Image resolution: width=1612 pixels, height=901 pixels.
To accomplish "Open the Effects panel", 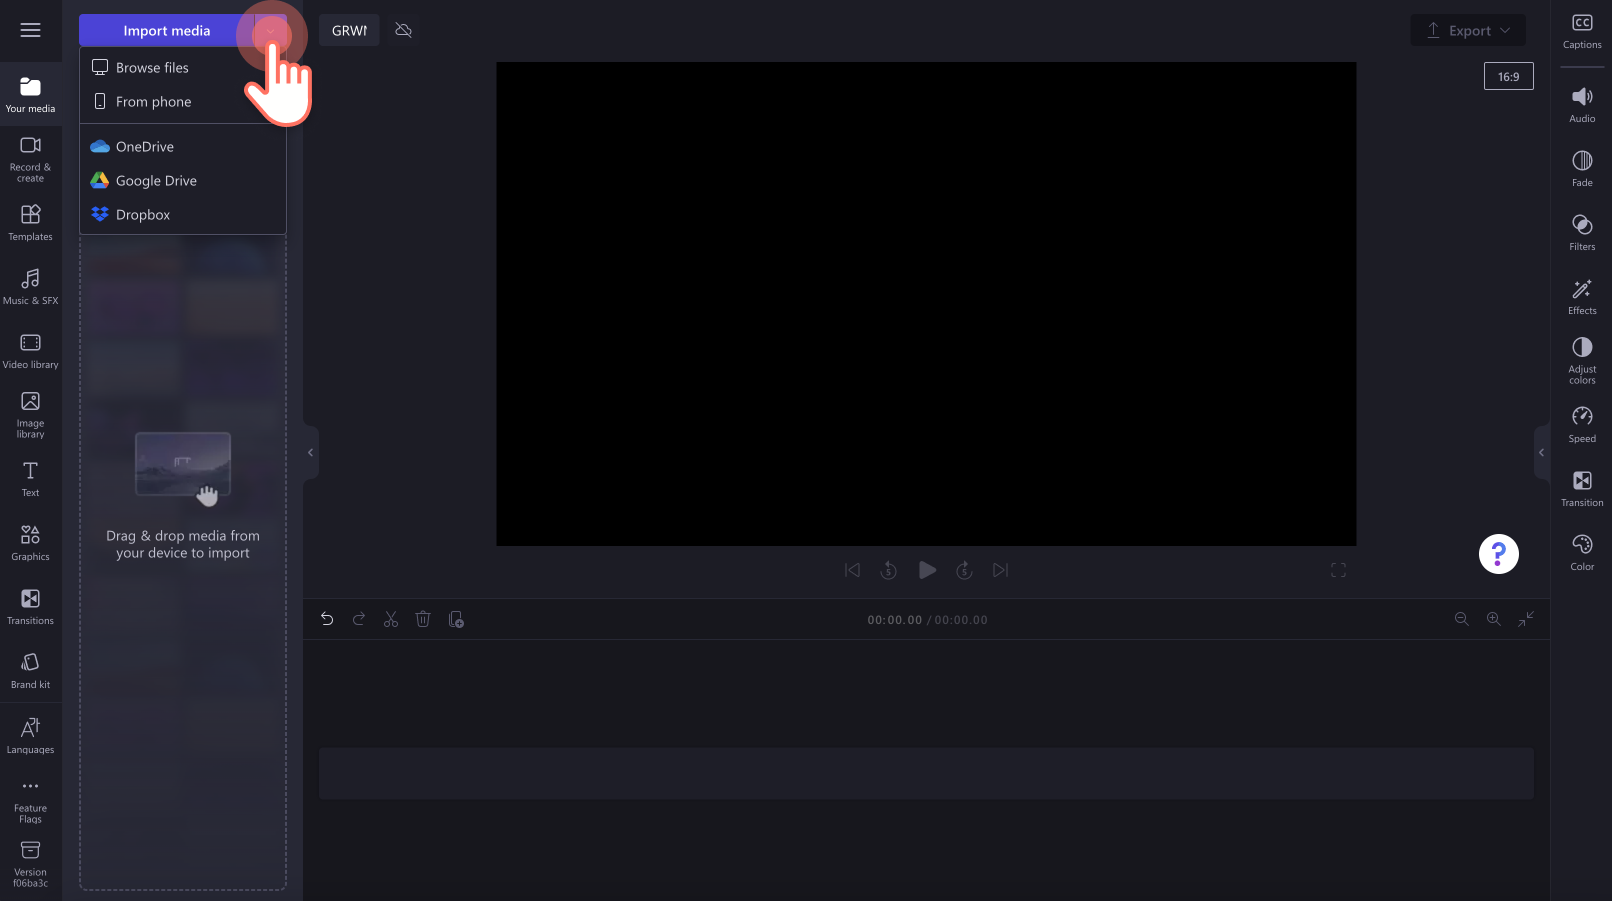I will 1582,297.
